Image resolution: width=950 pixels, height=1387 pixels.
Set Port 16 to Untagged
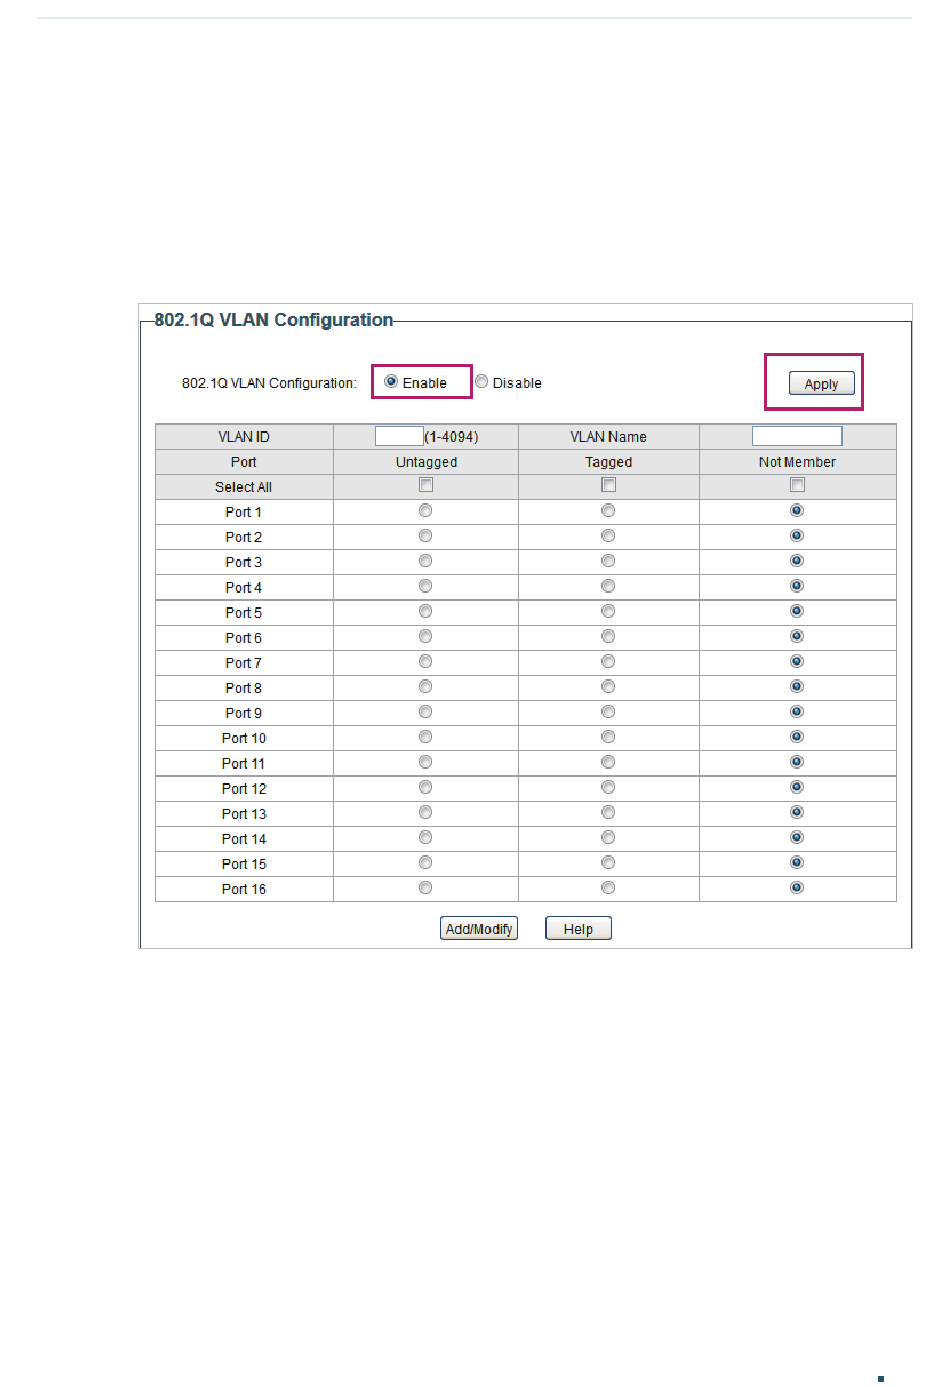(425, 888)
